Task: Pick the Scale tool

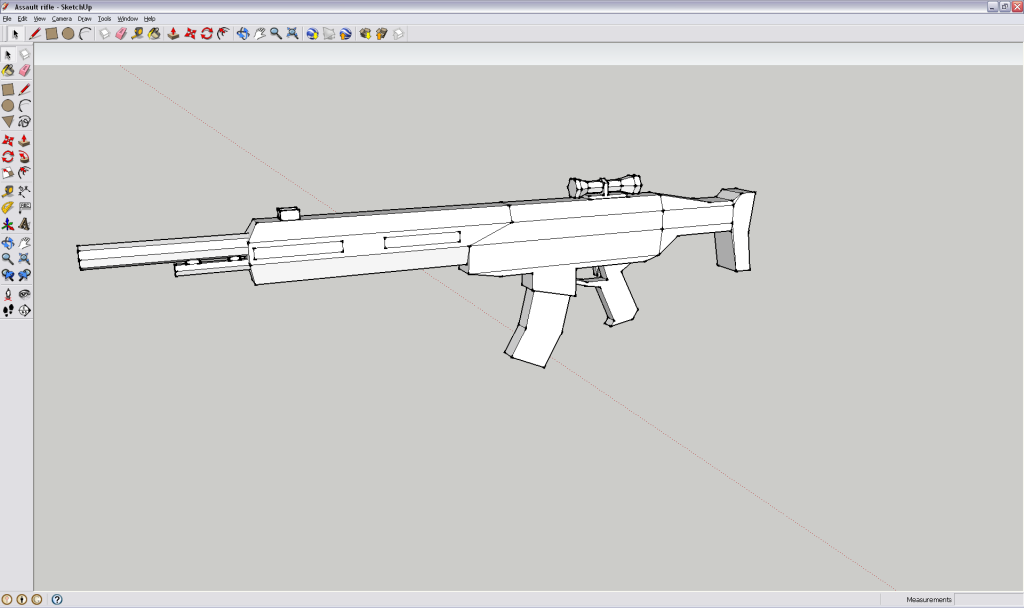Action: [8, 173]
